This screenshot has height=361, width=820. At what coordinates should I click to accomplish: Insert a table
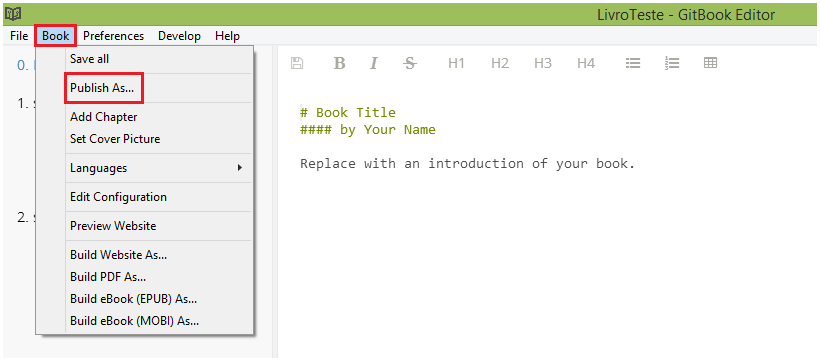pyautogui.click(x=710, y=63)
